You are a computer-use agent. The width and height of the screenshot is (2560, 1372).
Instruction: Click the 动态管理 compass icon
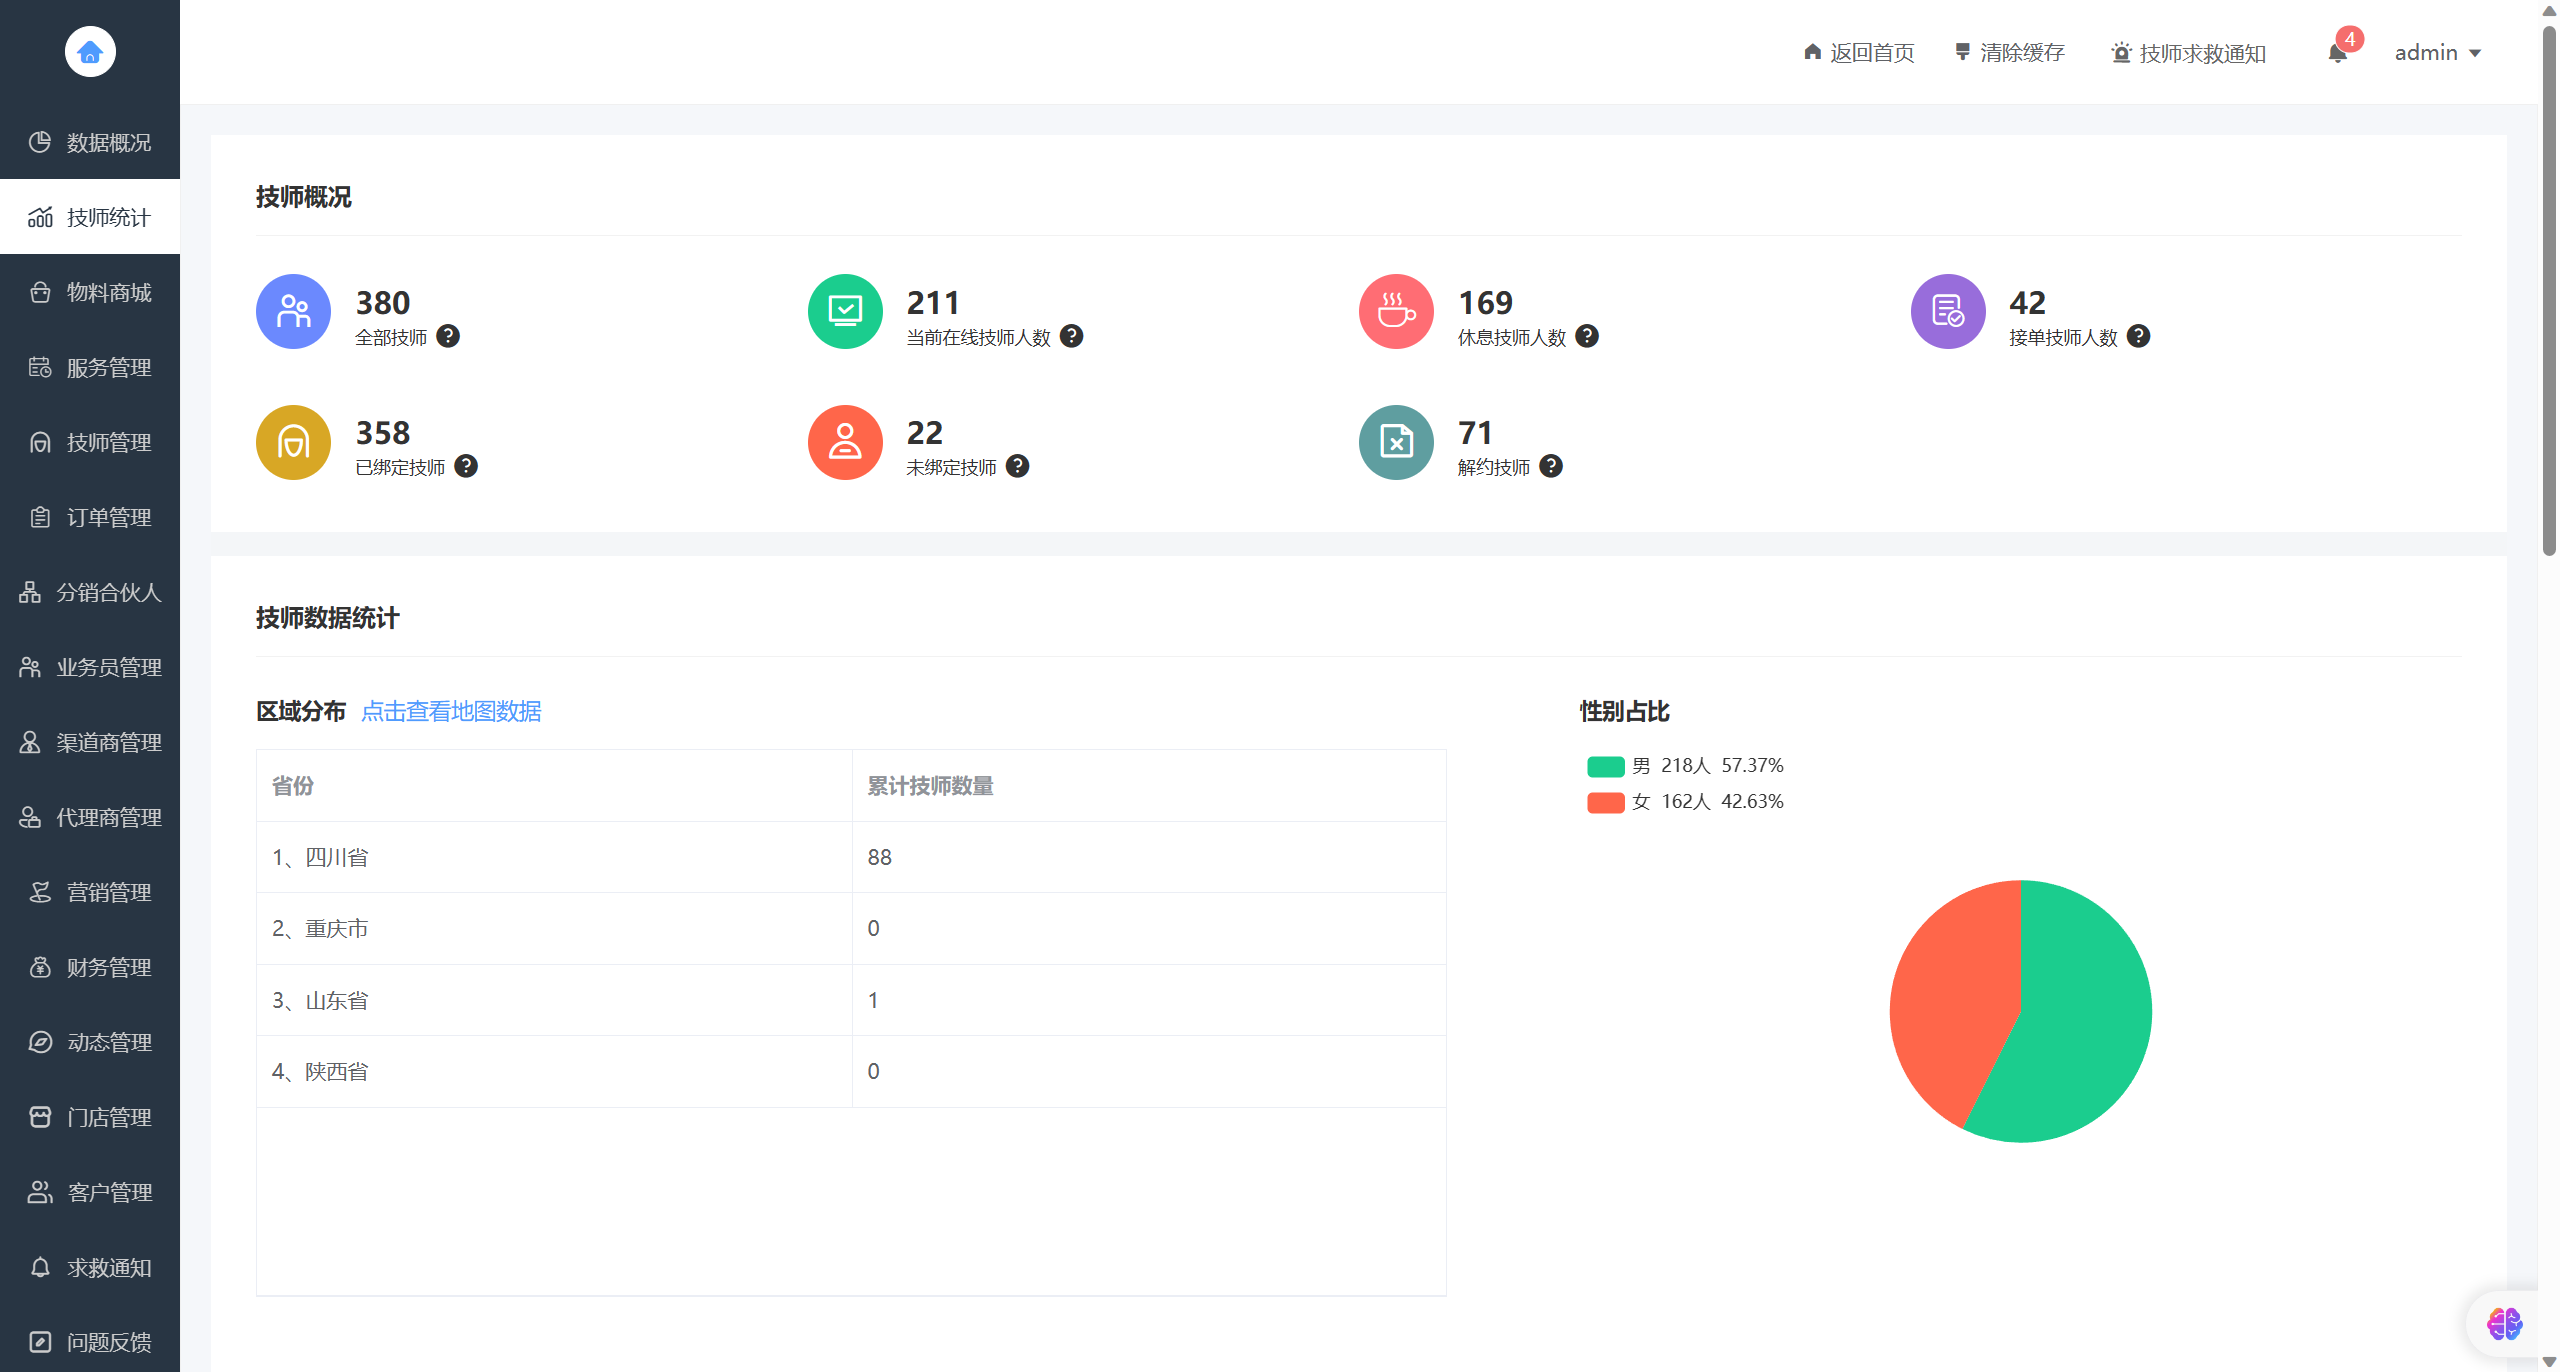coord(40,1042)
